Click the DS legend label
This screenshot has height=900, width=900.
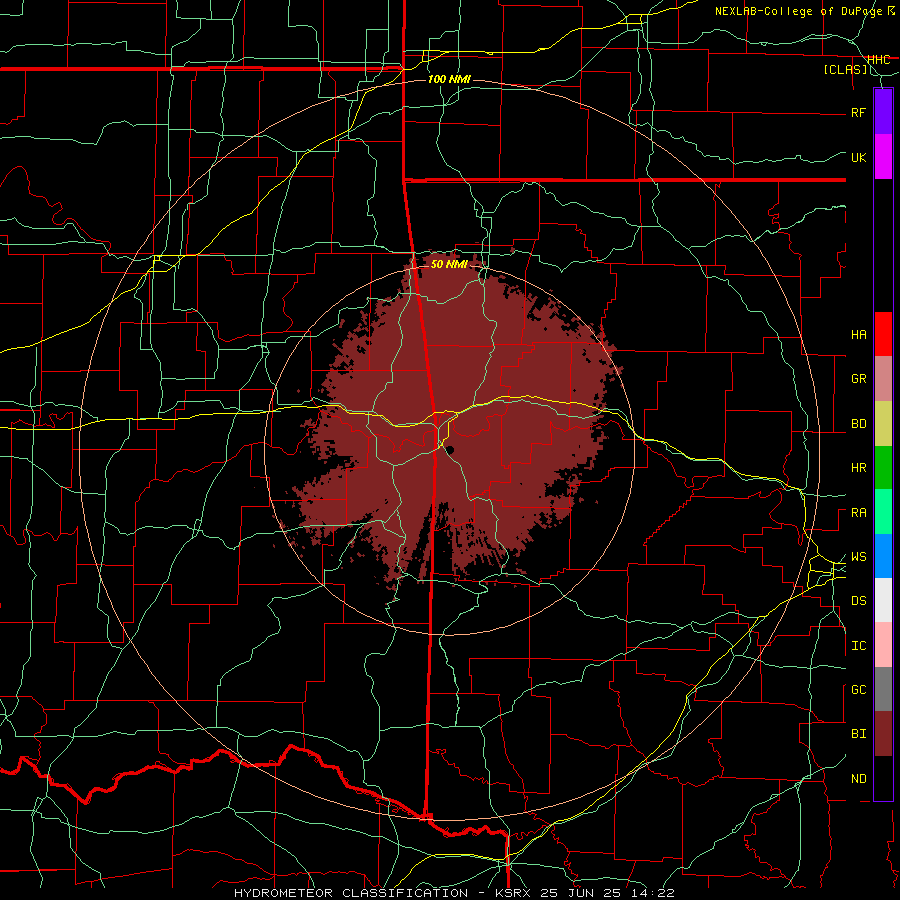click(858, 601)
